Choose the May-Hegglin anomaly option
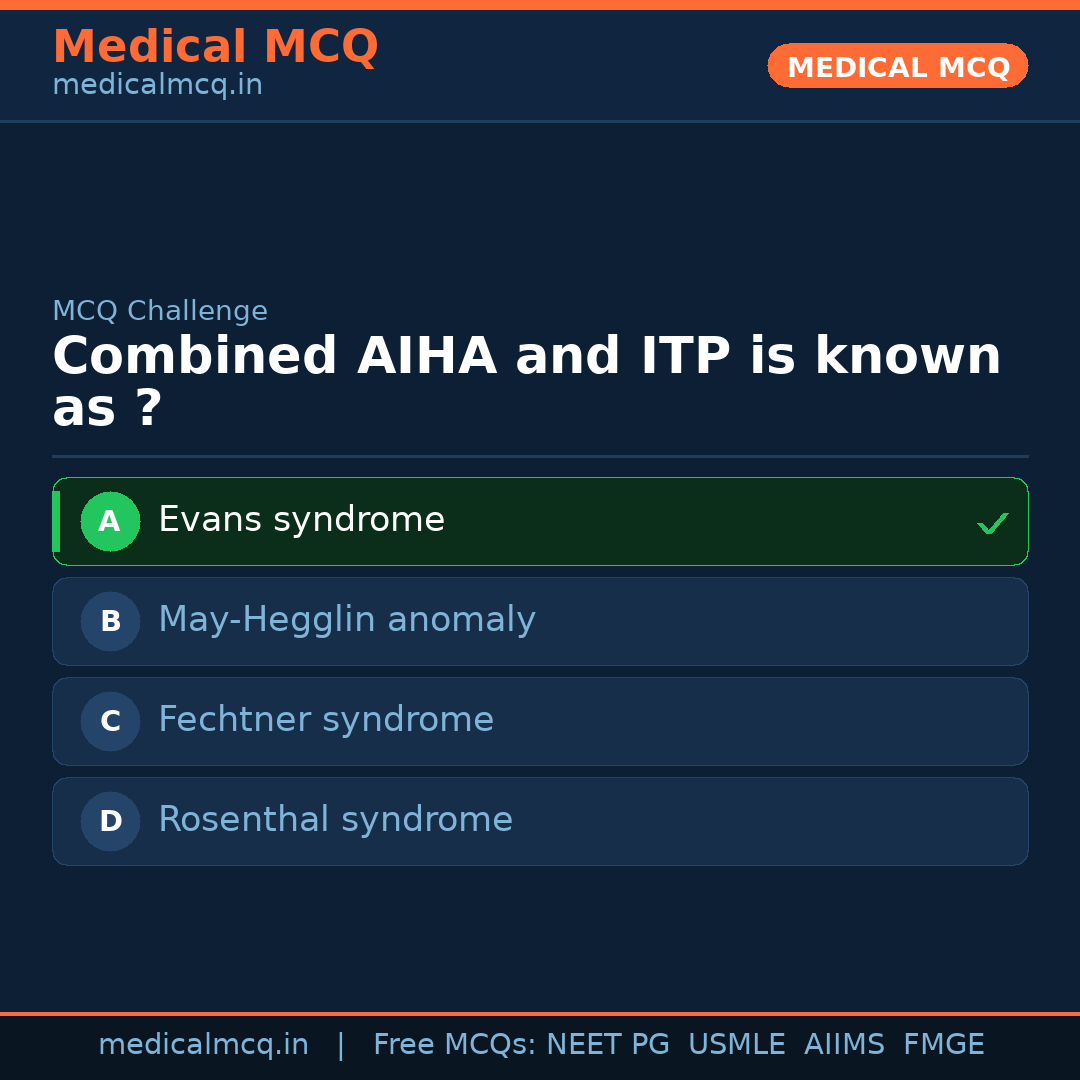The width and height of the screenshot is (1080, 1080). 346,620
